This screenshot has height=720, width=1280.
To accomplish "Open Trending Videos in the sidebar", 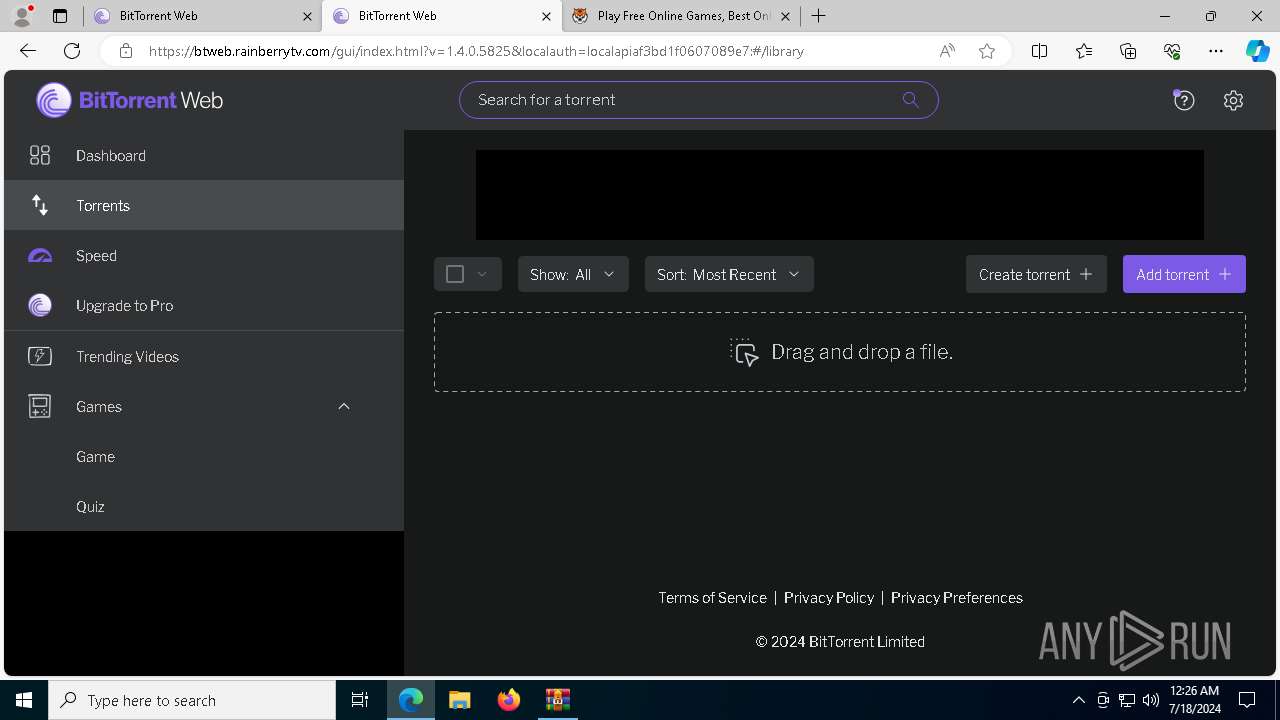I will click(204, 356).
